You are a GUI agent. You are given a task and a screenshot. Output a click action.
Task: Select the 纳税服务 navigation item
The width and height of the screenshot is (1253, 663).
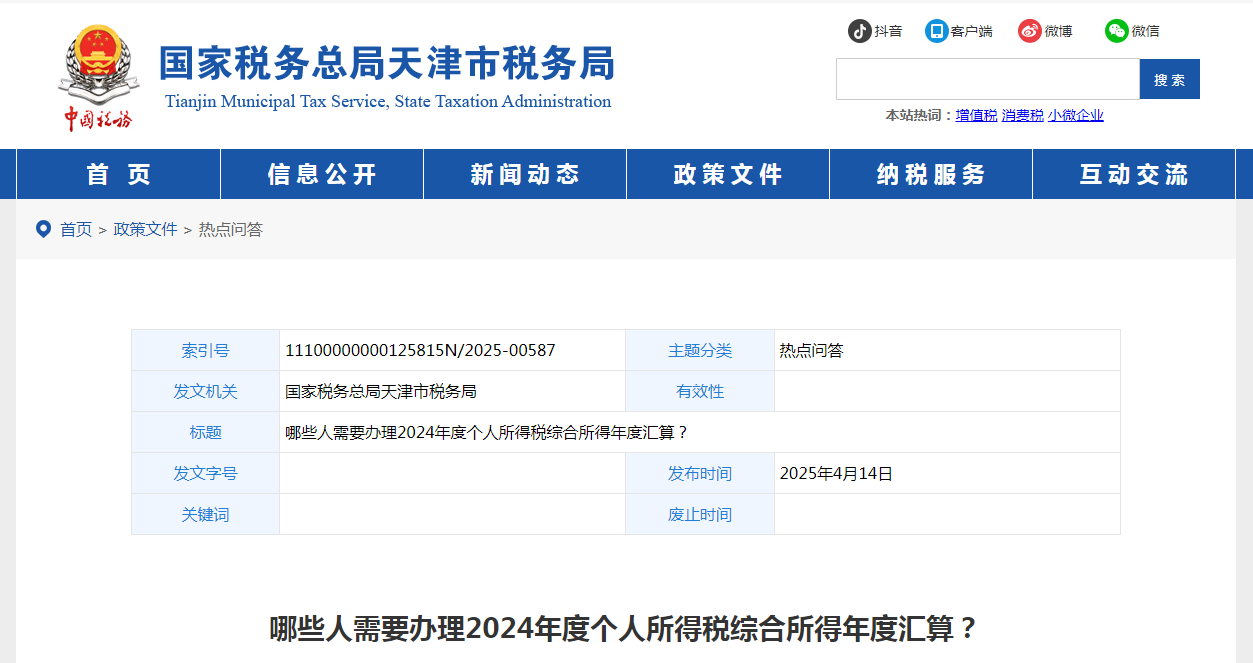click(930, 173)
